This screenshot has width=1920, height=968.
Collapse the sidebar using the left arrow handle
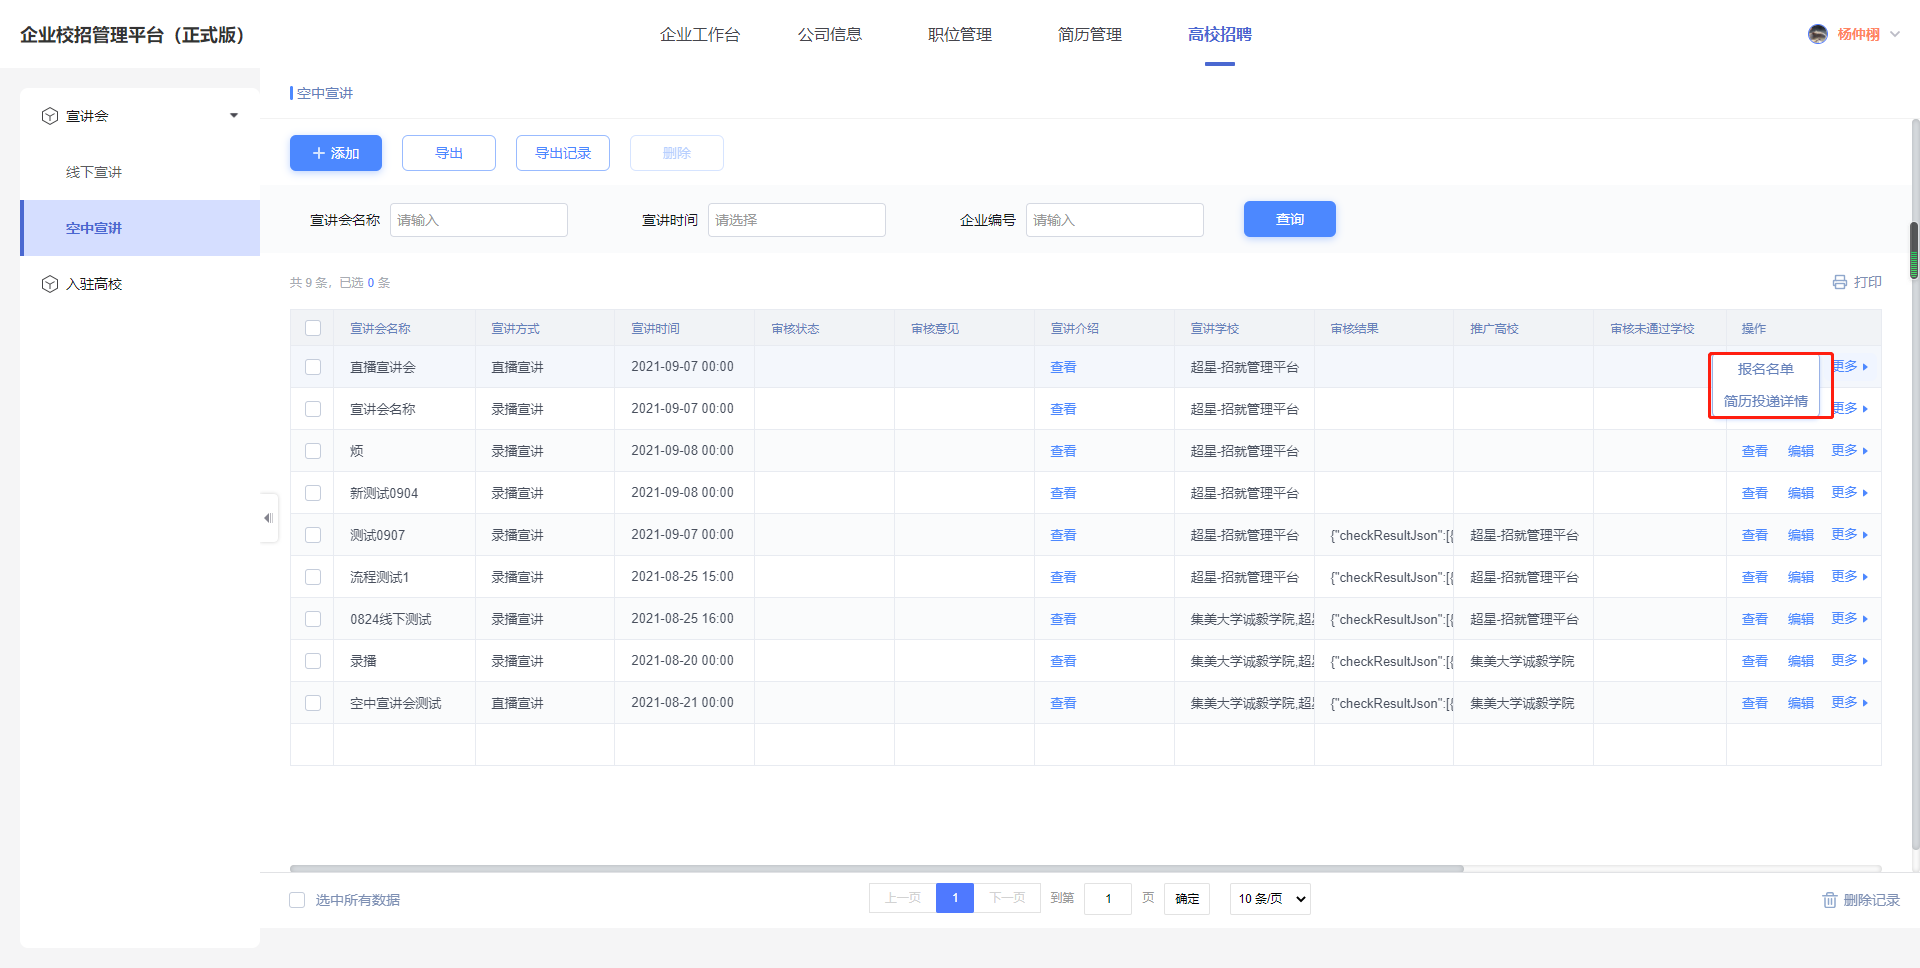click(268, 518)
